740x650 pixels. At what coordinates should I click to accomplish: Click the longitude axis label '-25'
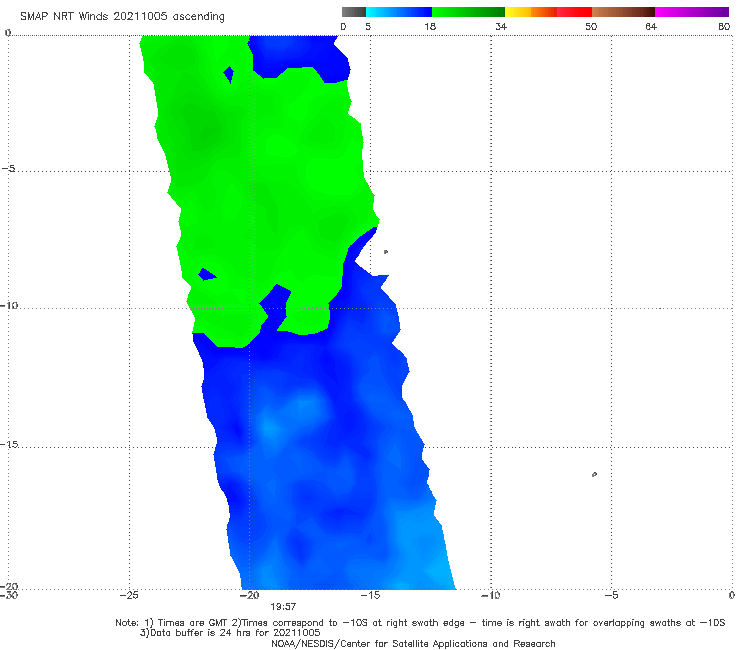tap(129, 595)
